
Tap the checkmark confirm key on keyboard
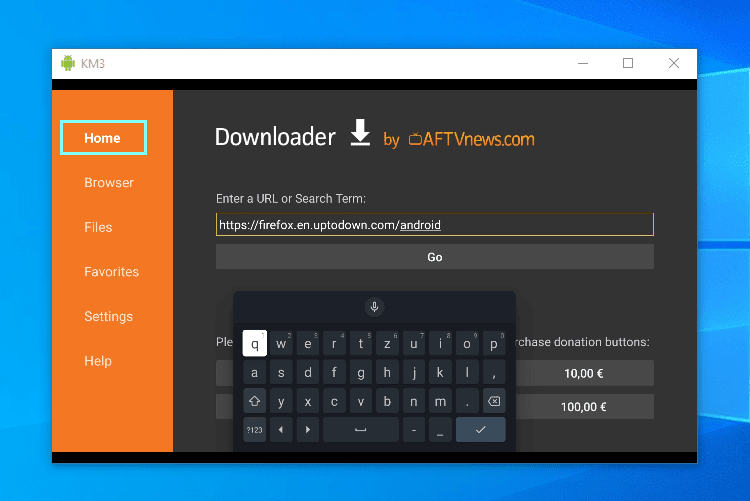tap(481, 430)
